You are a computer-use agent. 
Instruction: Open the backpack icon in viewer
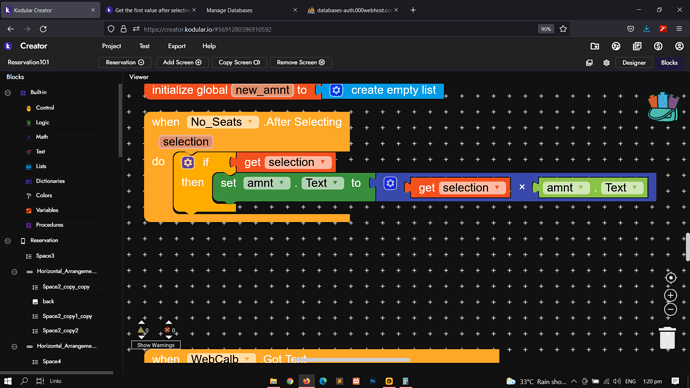click(x=663, y=106)
